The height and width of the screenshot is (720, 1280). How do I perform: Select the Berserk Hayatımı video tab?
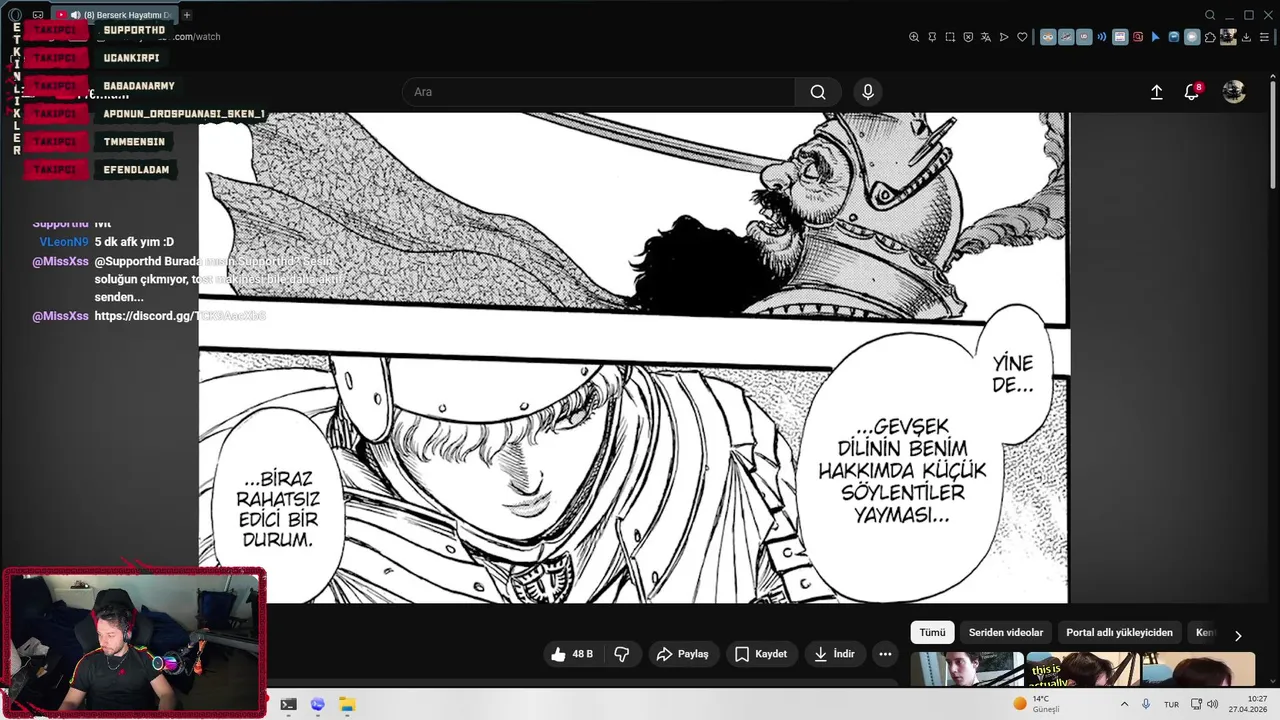click(x=113, y=15)
